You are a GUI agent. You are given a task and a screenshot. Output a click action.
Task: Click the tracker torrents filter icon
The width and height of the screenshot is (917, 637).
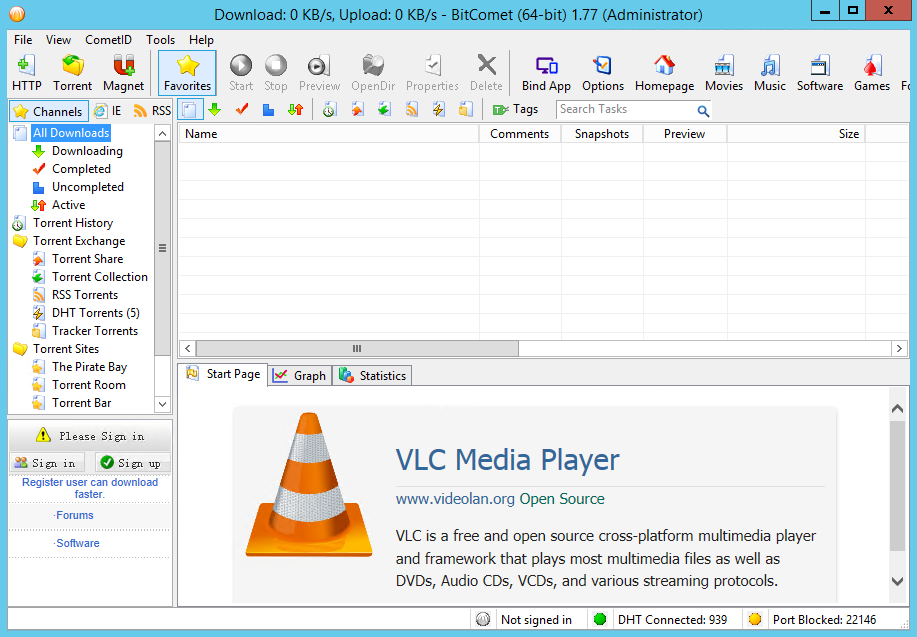[466, 109]
